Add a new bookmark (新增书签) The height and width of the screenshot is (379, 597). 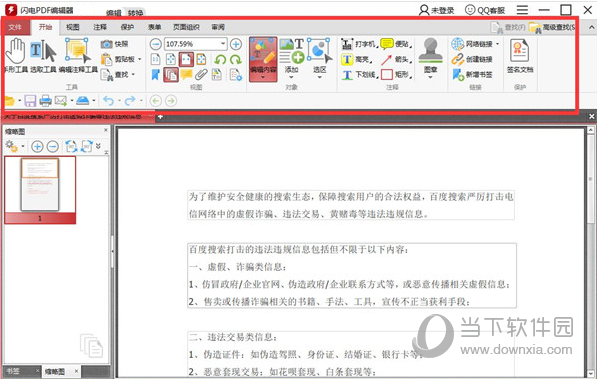pyautogui.click(x=472, y=75)
